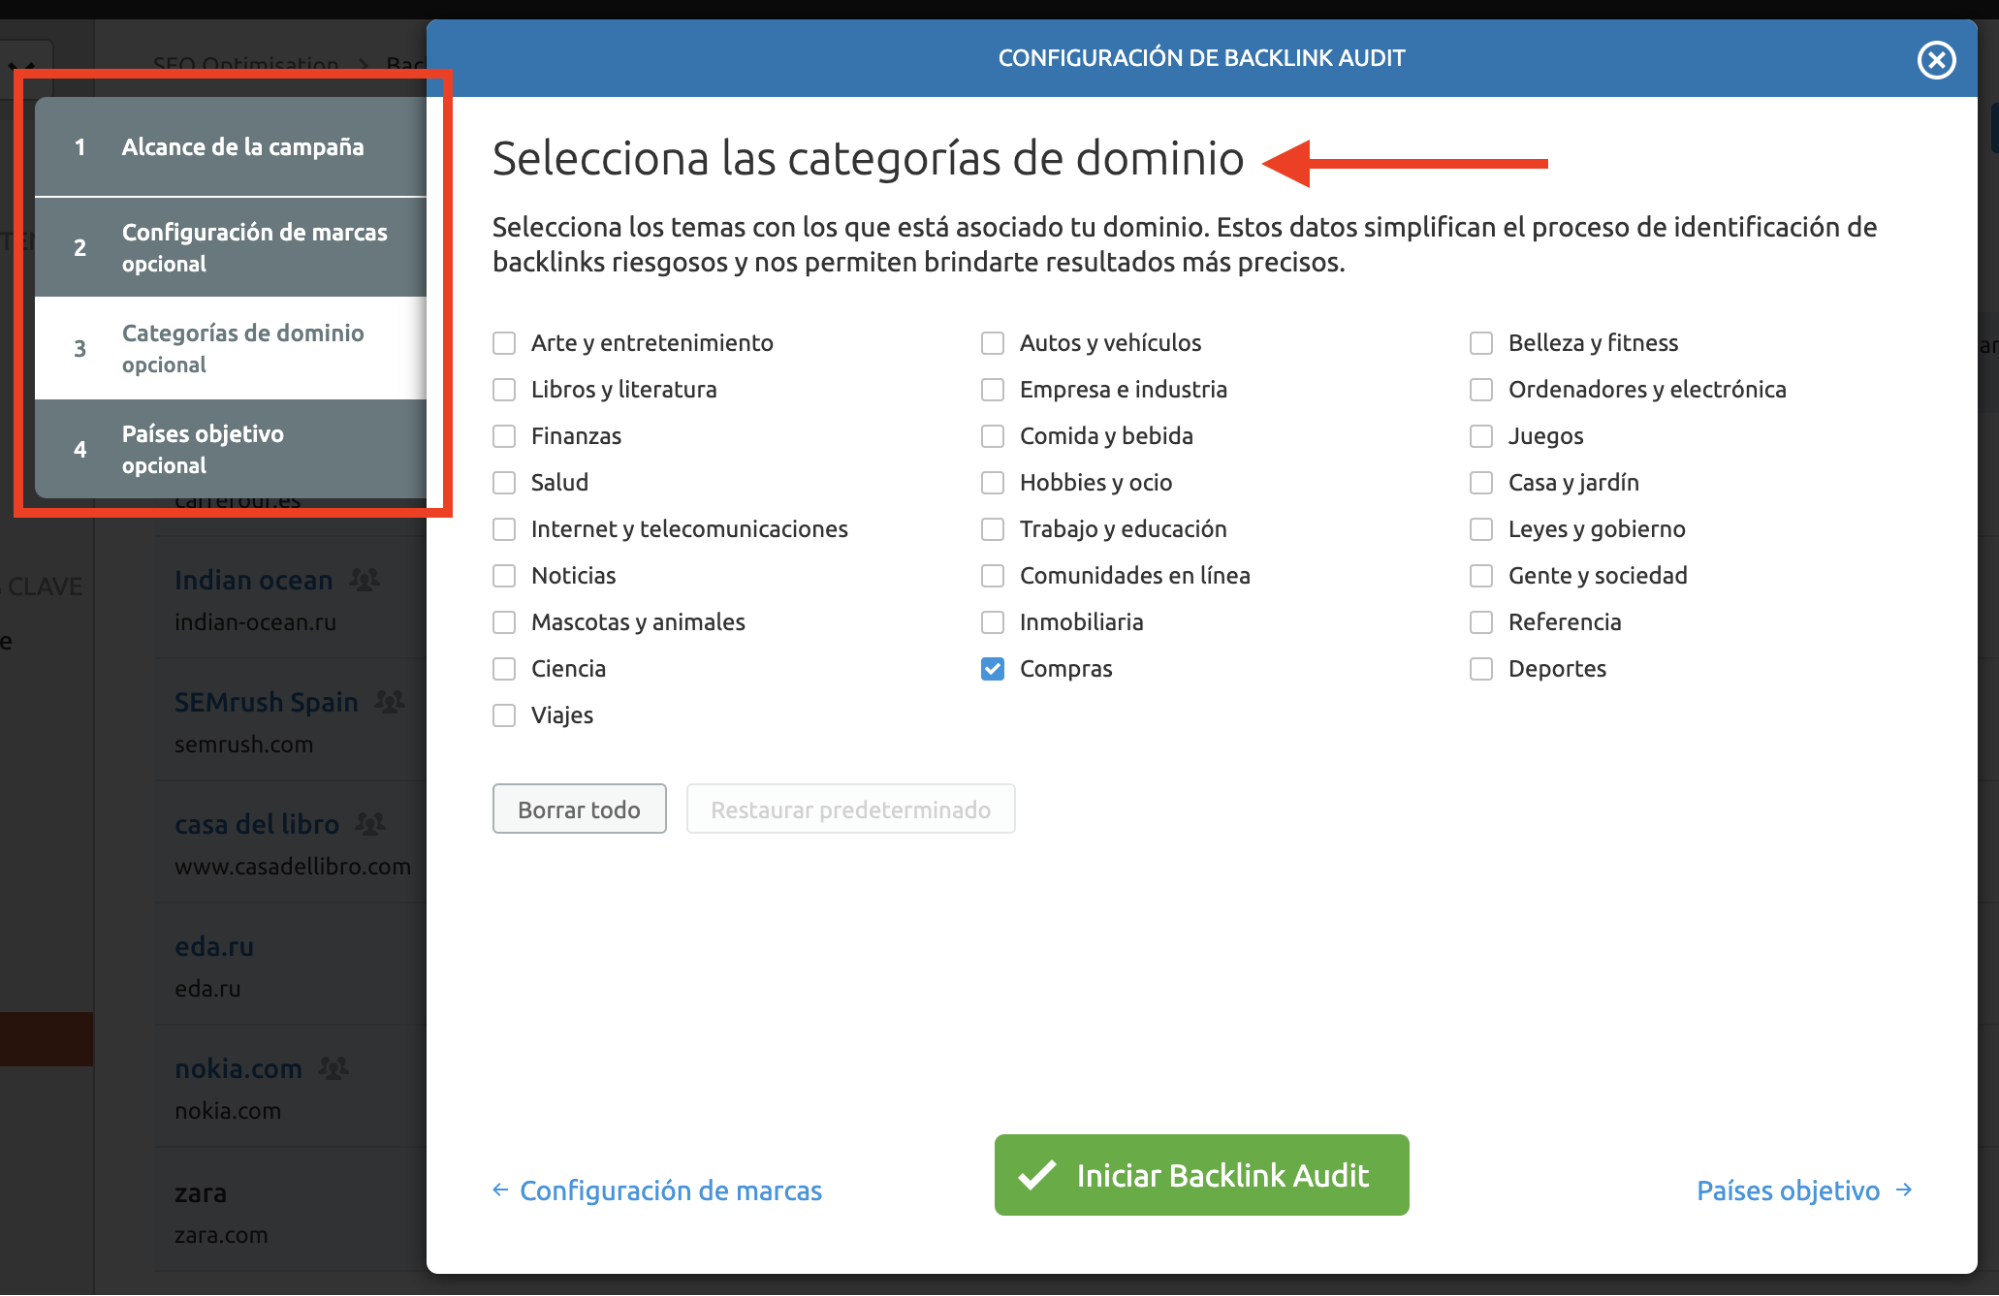
Task: Go to step 1 Alcance de la campaña
Action: (x=232, y=147)
